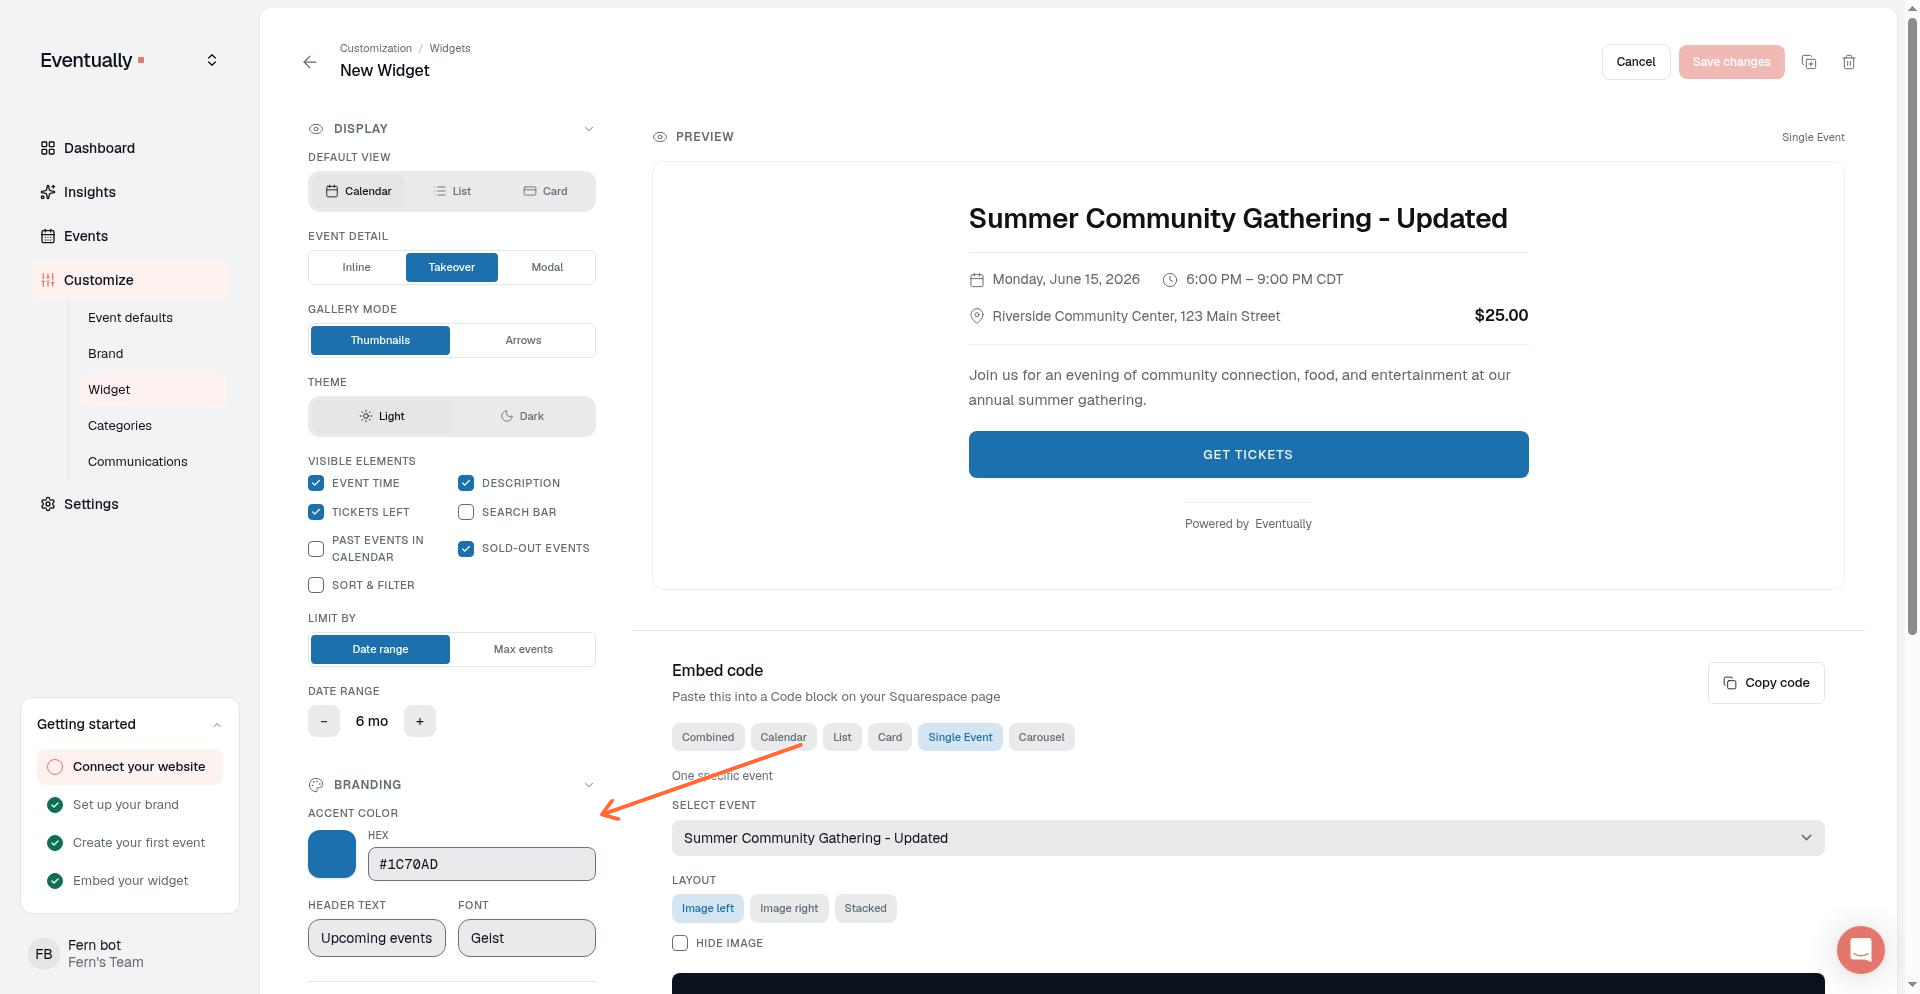Select the Image right layout
This screenshot has width=1920, height=994.
tap(789, 908)
